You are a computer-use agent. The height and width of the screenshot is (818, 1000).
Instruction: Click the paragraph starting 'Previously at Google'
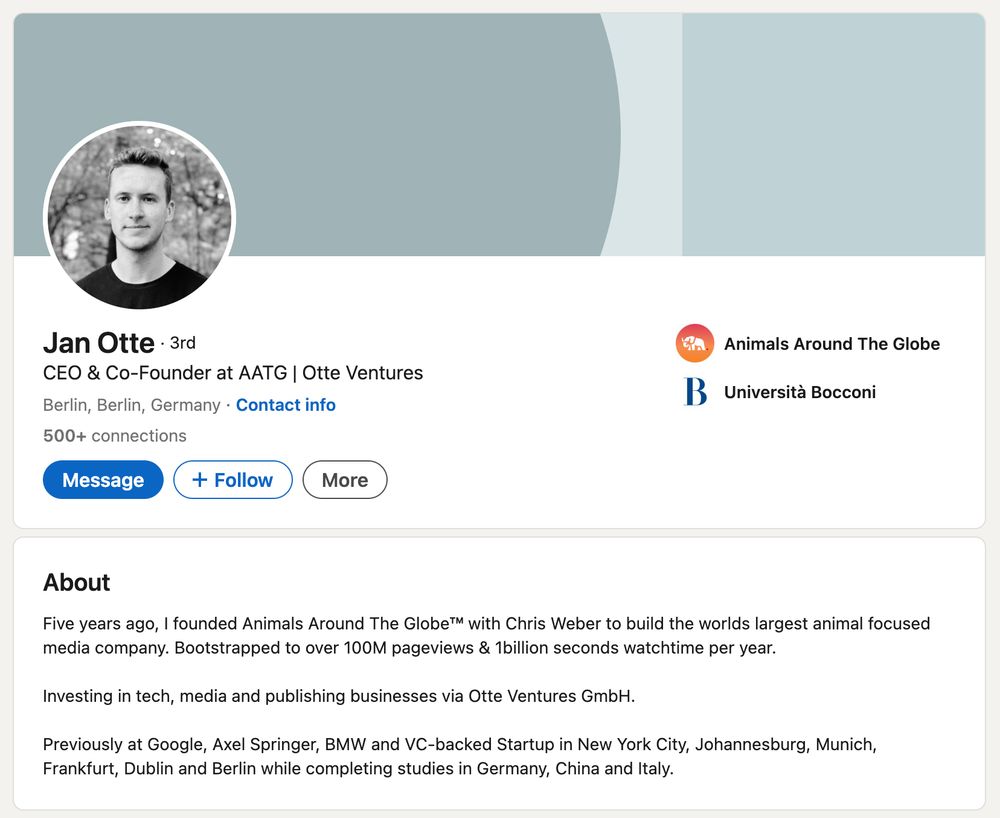[x=460, y=756]
